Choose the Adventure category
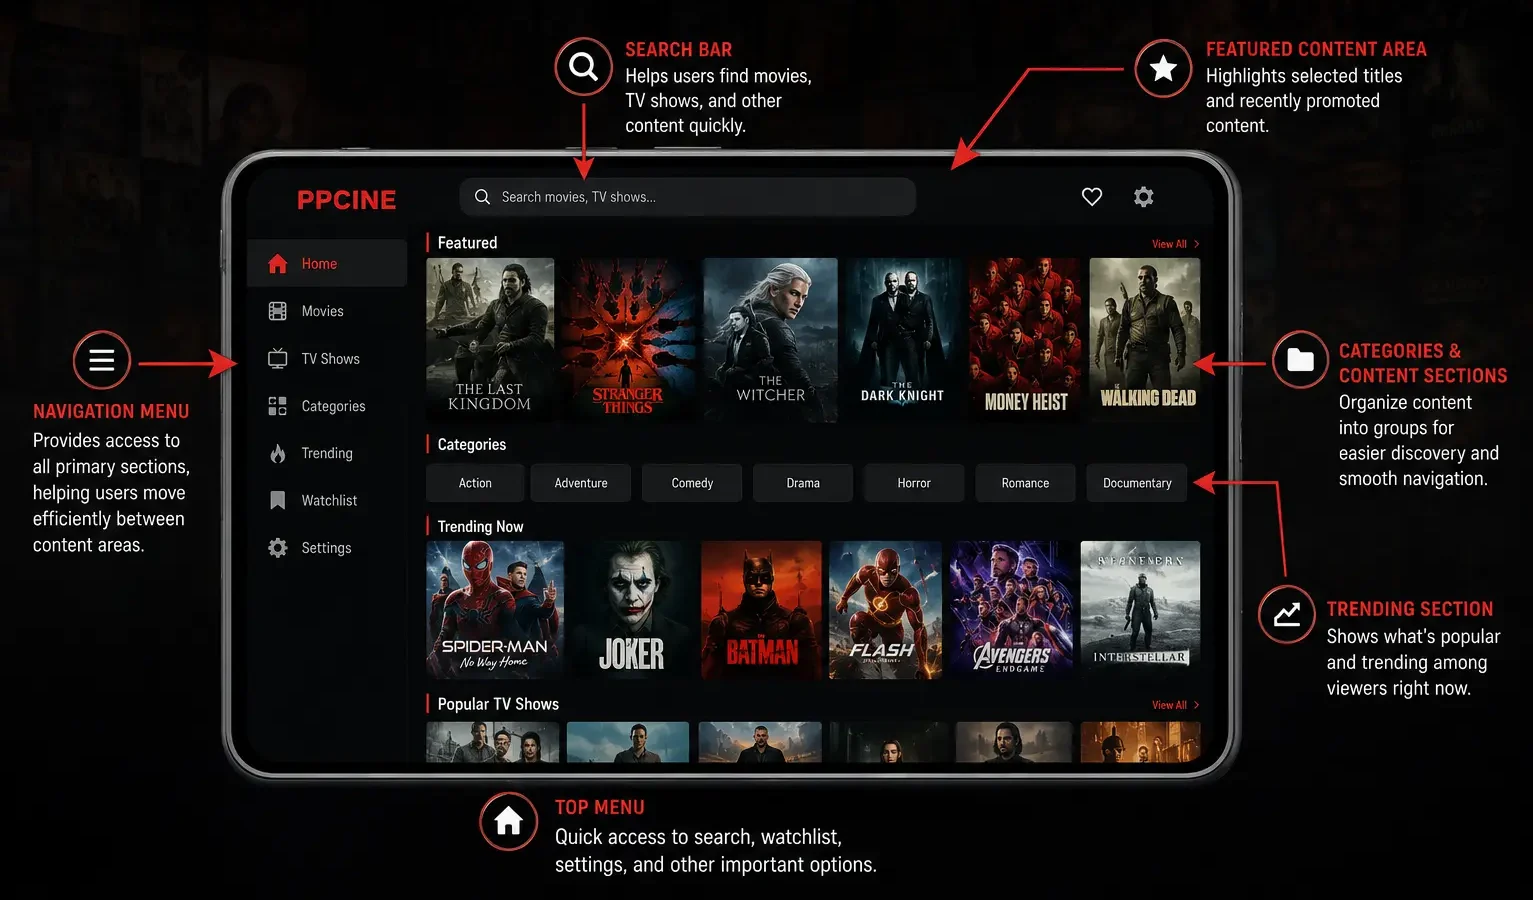Screen dimensions: 1533x900 [581, 483]
